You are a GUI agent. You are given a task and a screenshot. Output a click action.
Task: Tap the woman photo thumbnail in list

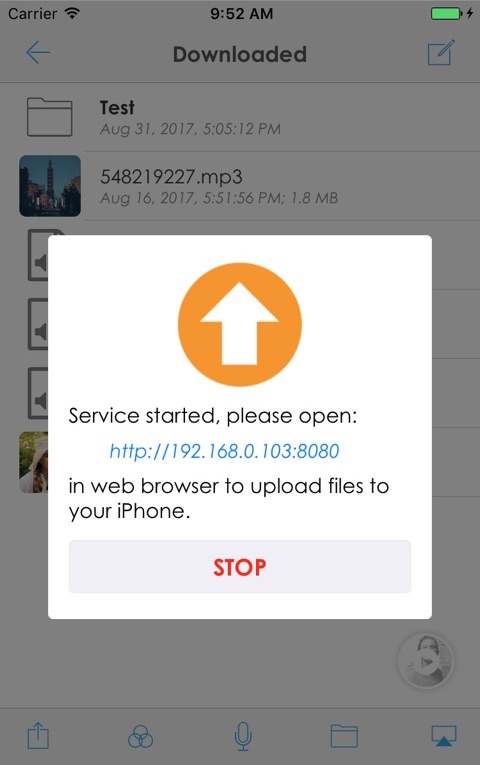click(34, 462)
